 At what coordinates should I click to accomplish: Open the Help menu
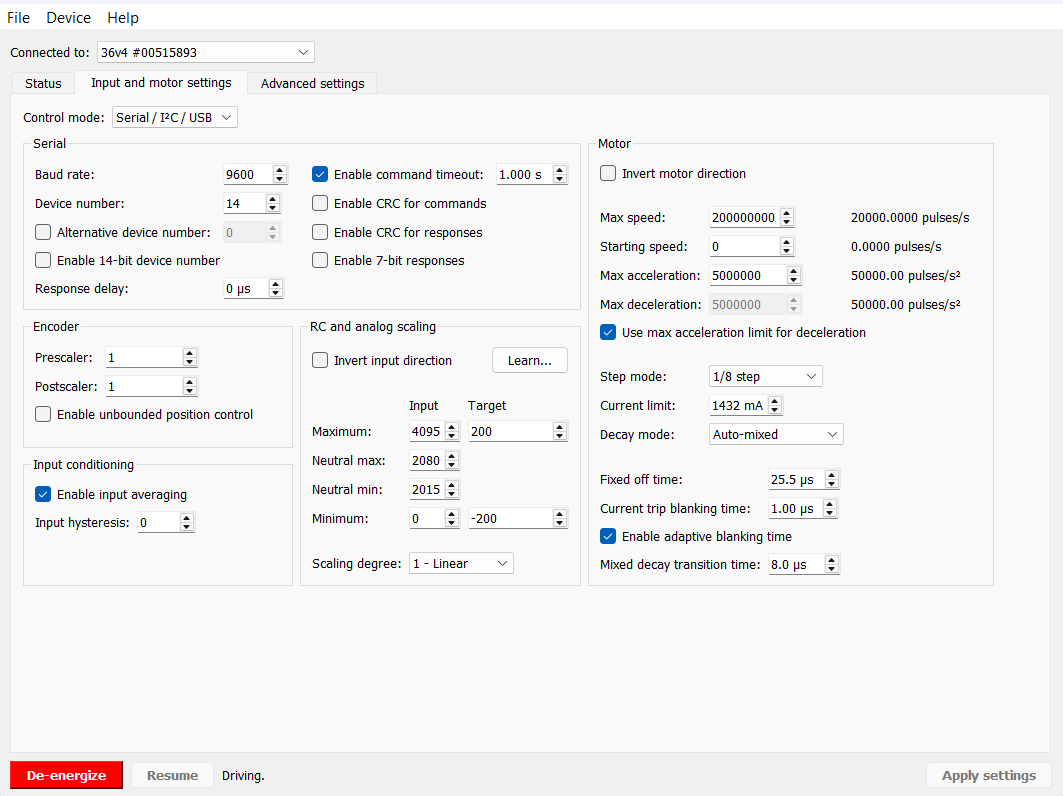123,18
